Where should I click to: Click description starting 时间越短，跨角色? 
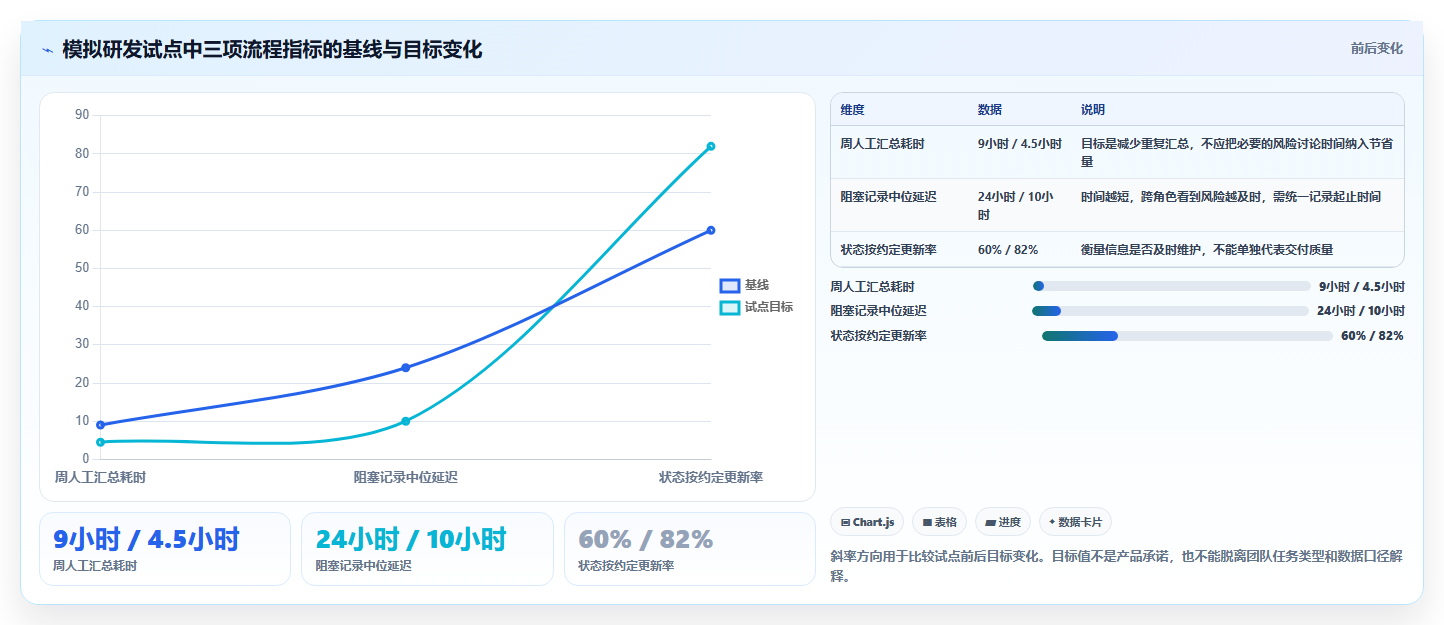[1231, 197]
